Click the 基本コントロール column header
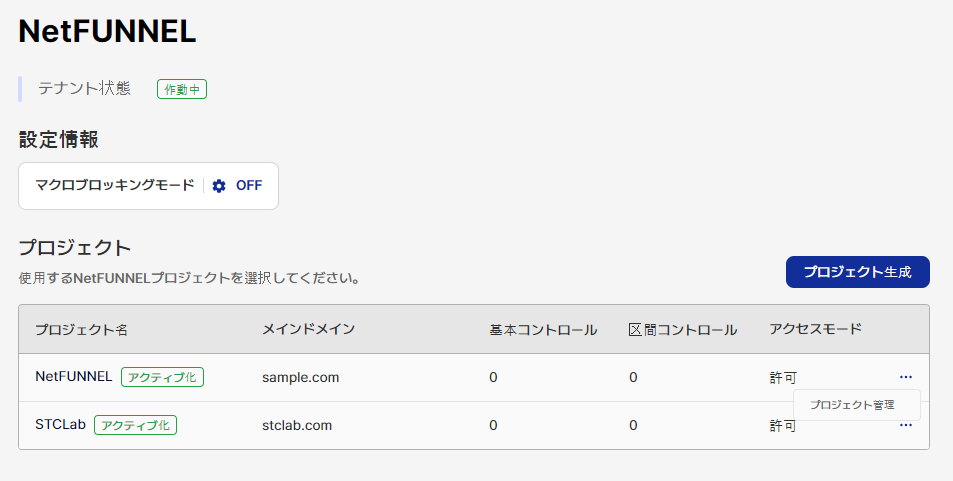Screen dimensions: 953x481 [x=543, y=330]
